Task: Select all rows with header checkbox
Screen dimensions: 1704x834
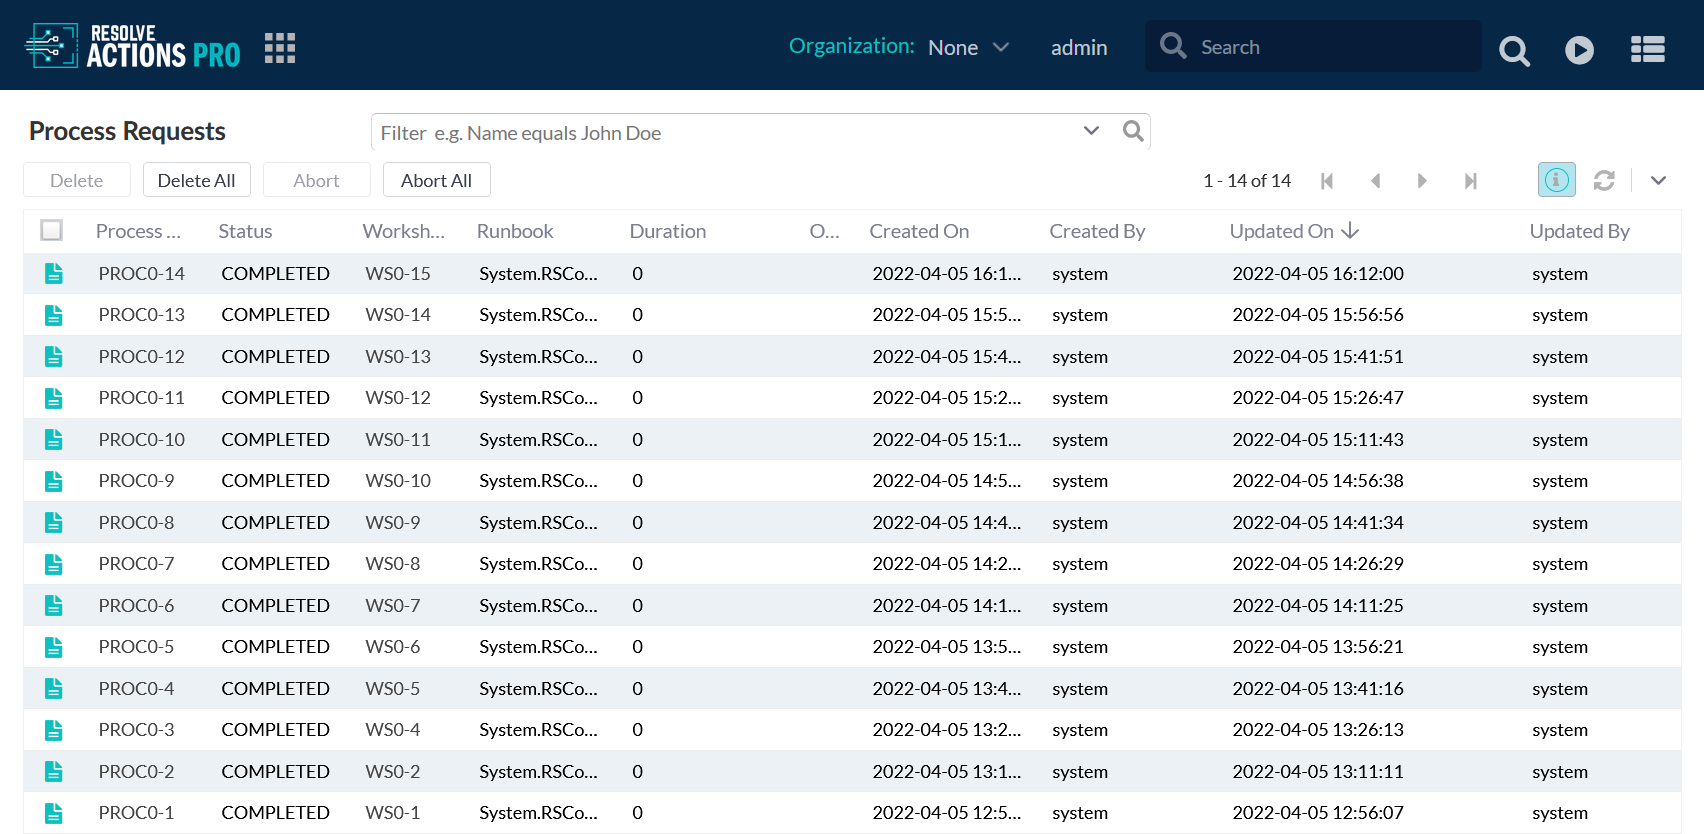Action: coord(52,231)
